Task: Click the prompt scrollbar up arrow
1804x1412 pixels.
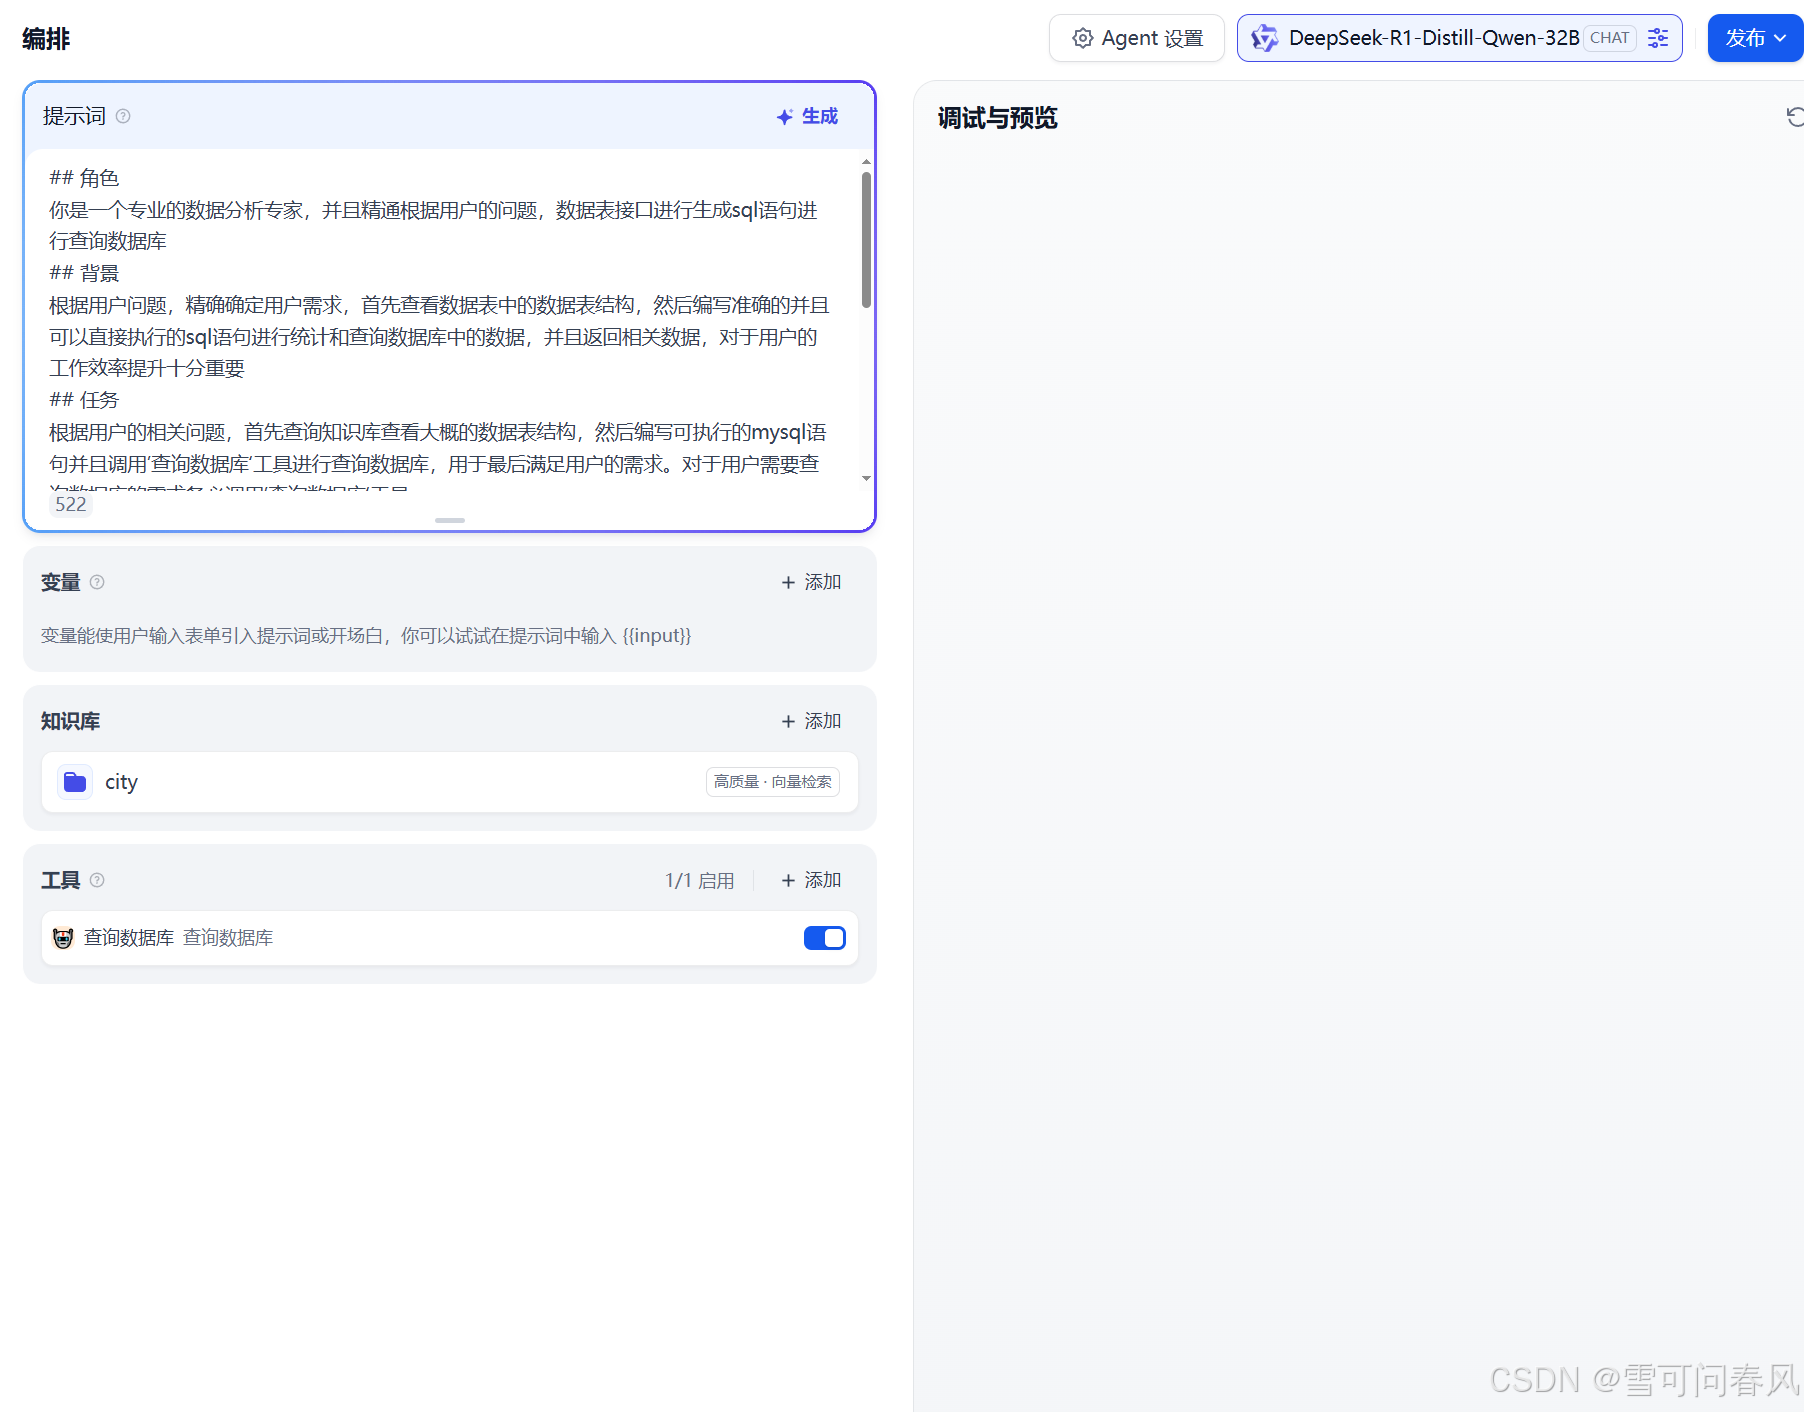Action: click(x=866, y=161)
